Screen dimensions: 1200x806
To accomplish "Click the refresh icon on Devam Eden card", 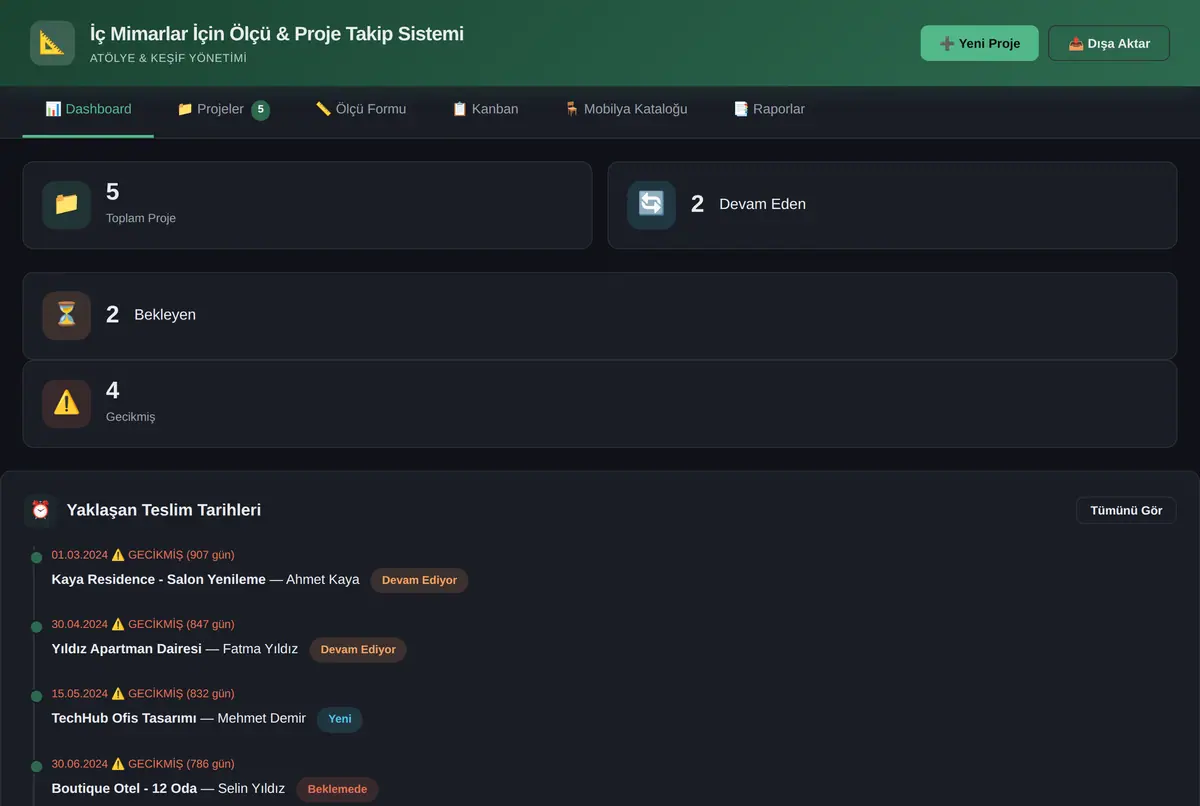I will tap(651, 205).
